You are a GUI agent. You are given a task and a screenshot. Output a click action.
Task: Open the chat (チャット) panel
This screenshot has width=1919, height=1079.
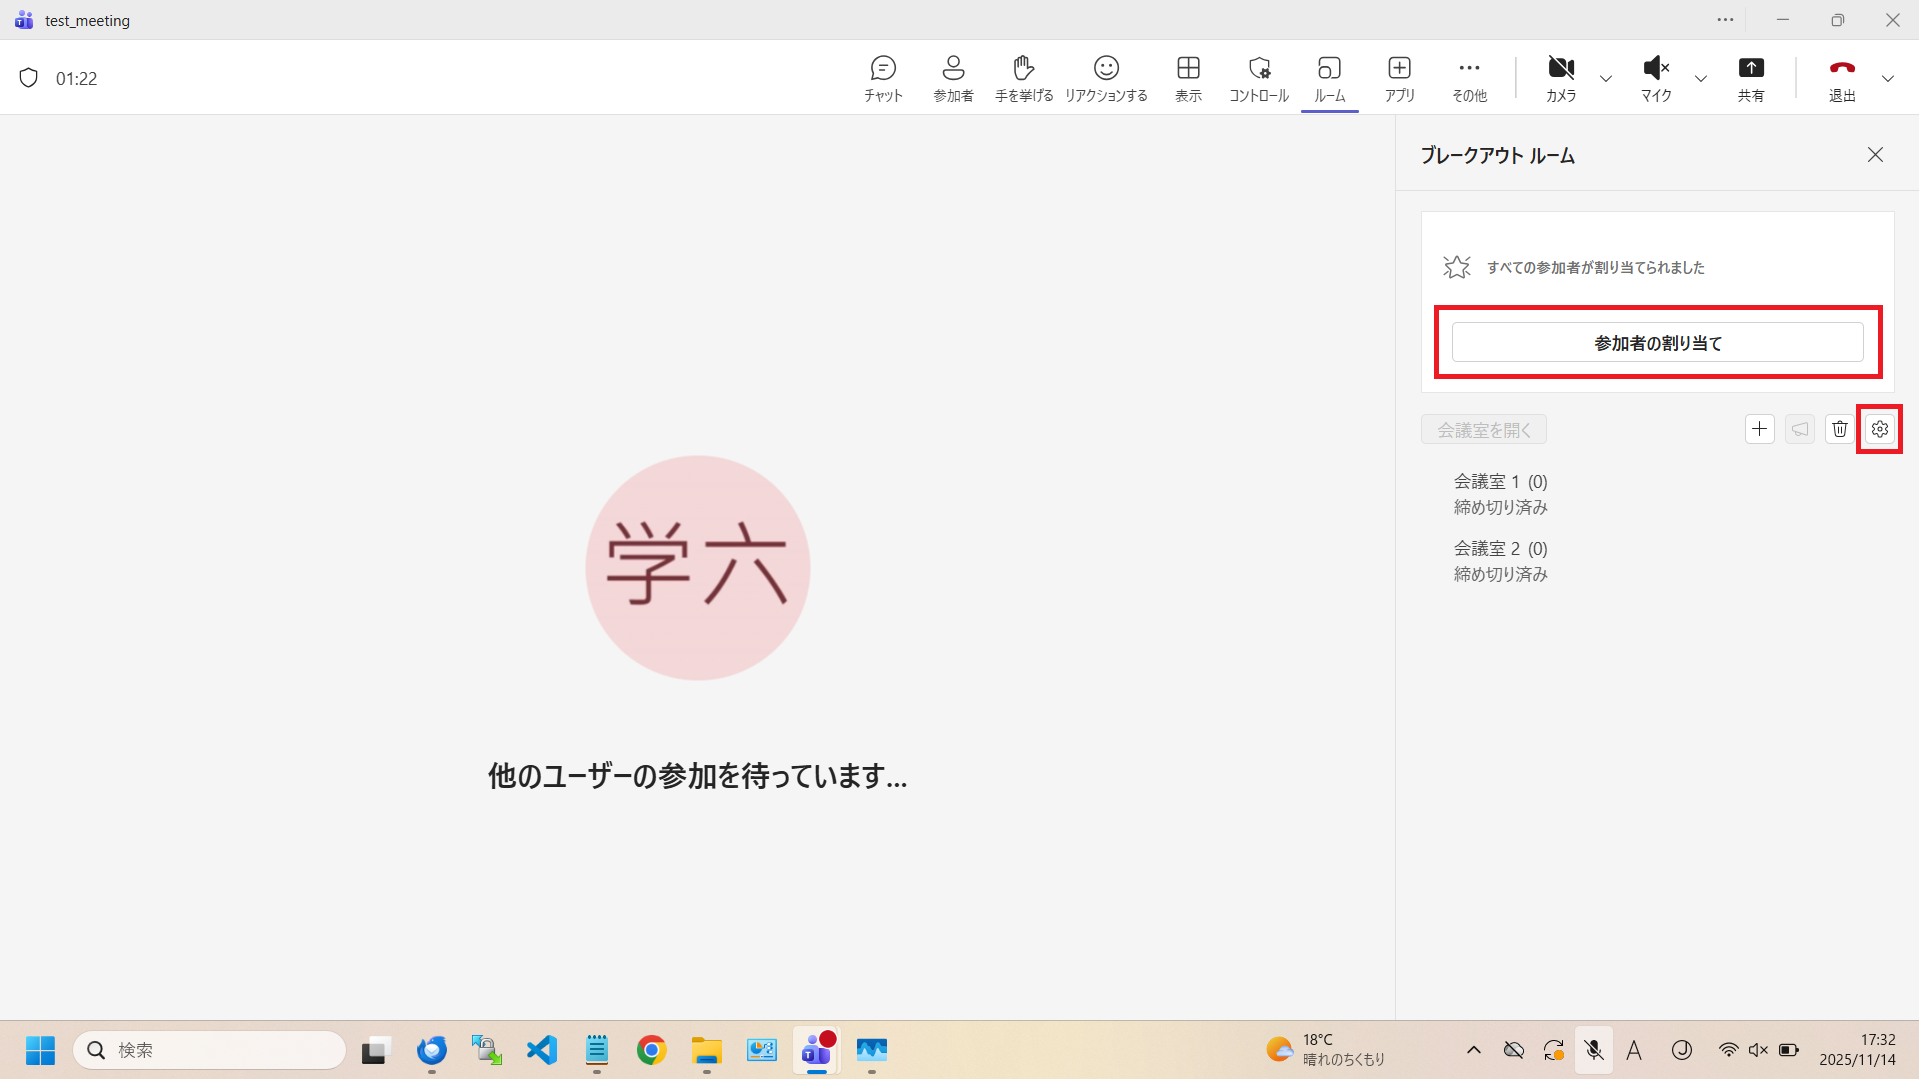(883, 78)
